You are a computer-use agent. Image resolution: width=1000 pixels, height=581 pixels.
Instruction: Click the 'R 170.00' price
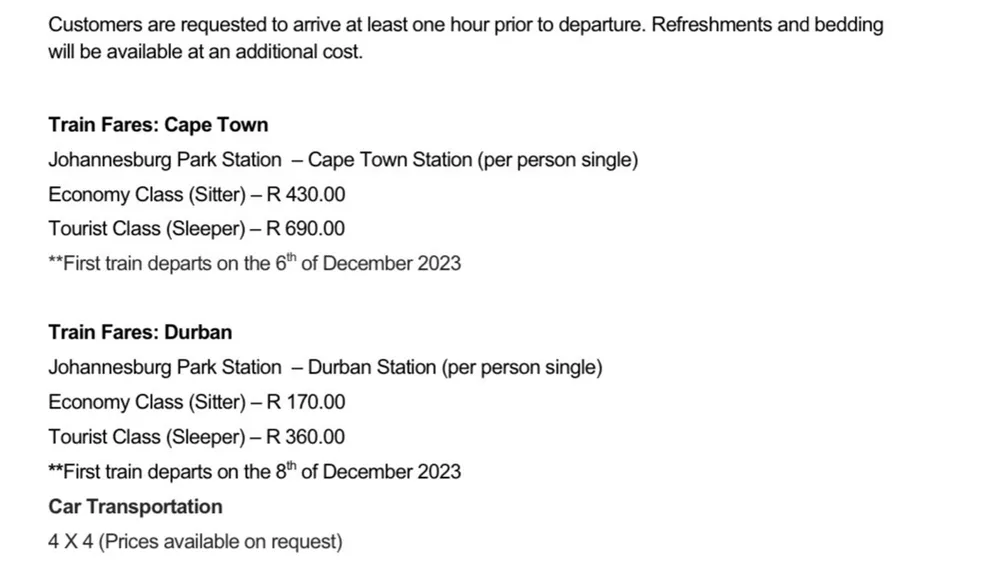tap(305, 402)
